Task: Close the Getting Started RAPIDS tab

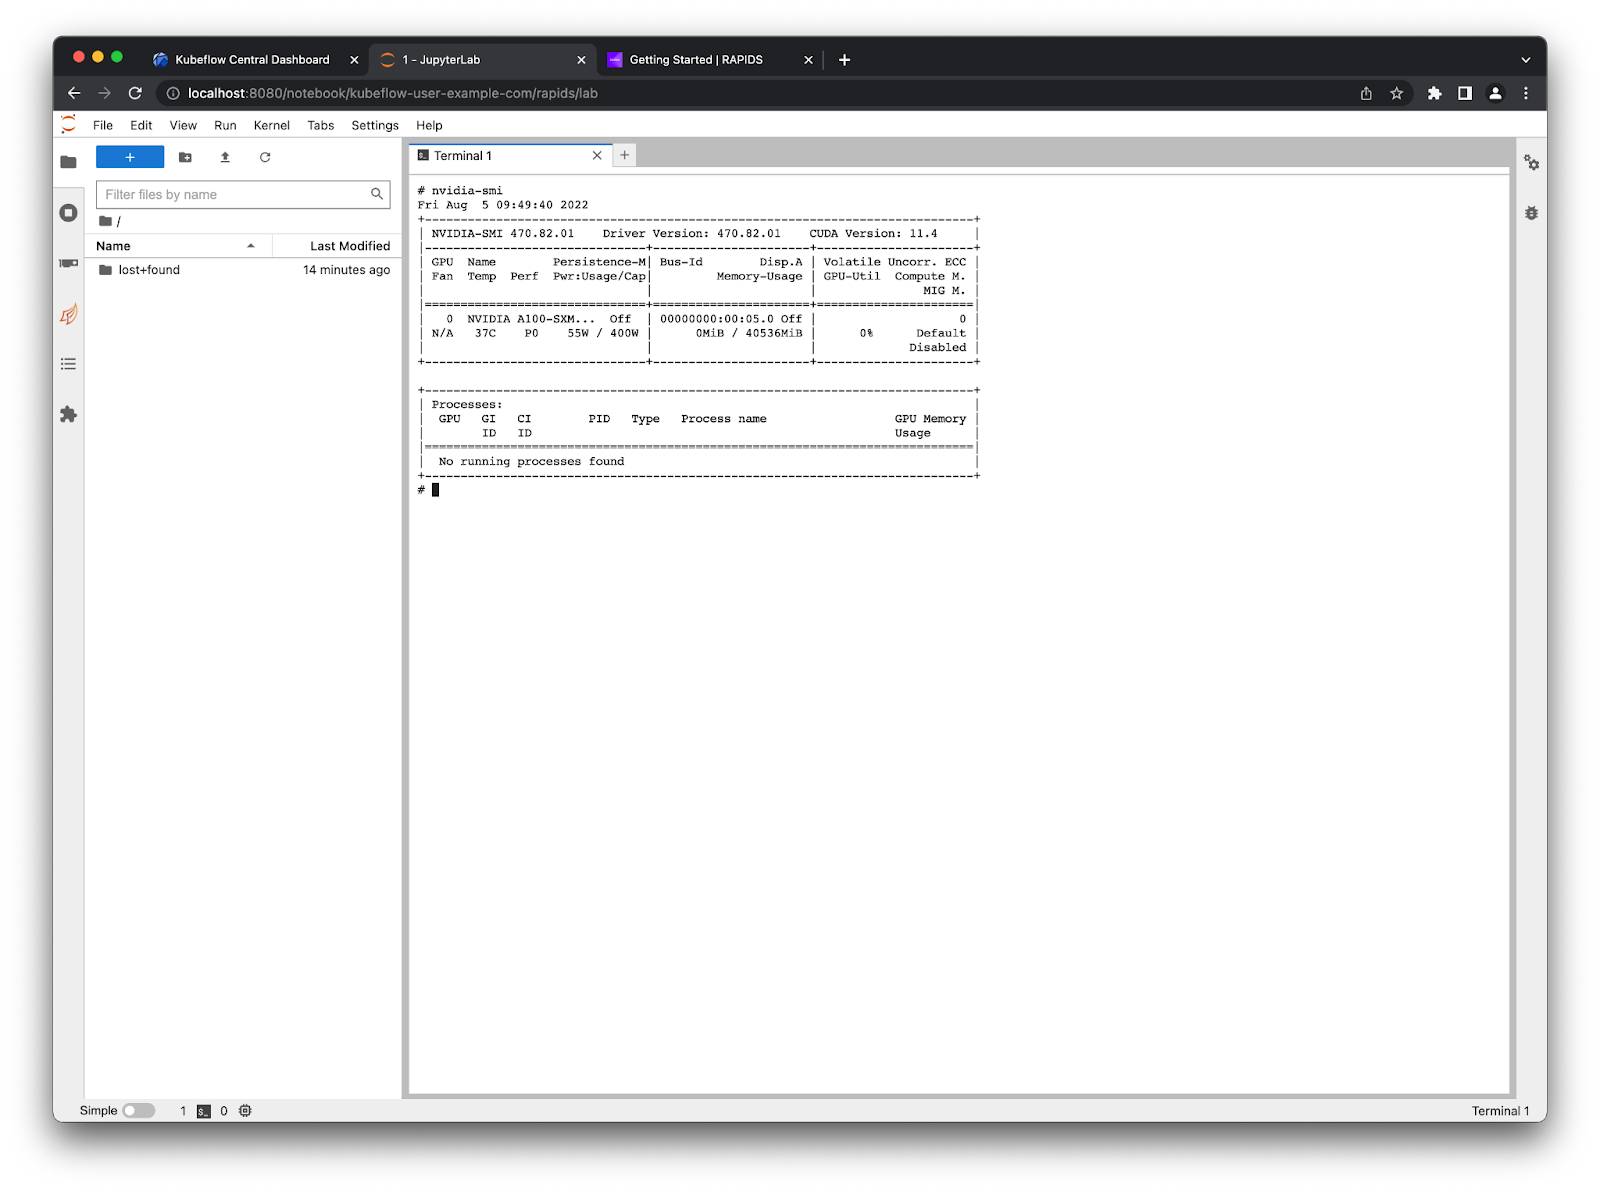Action: [x=808, y=60]
